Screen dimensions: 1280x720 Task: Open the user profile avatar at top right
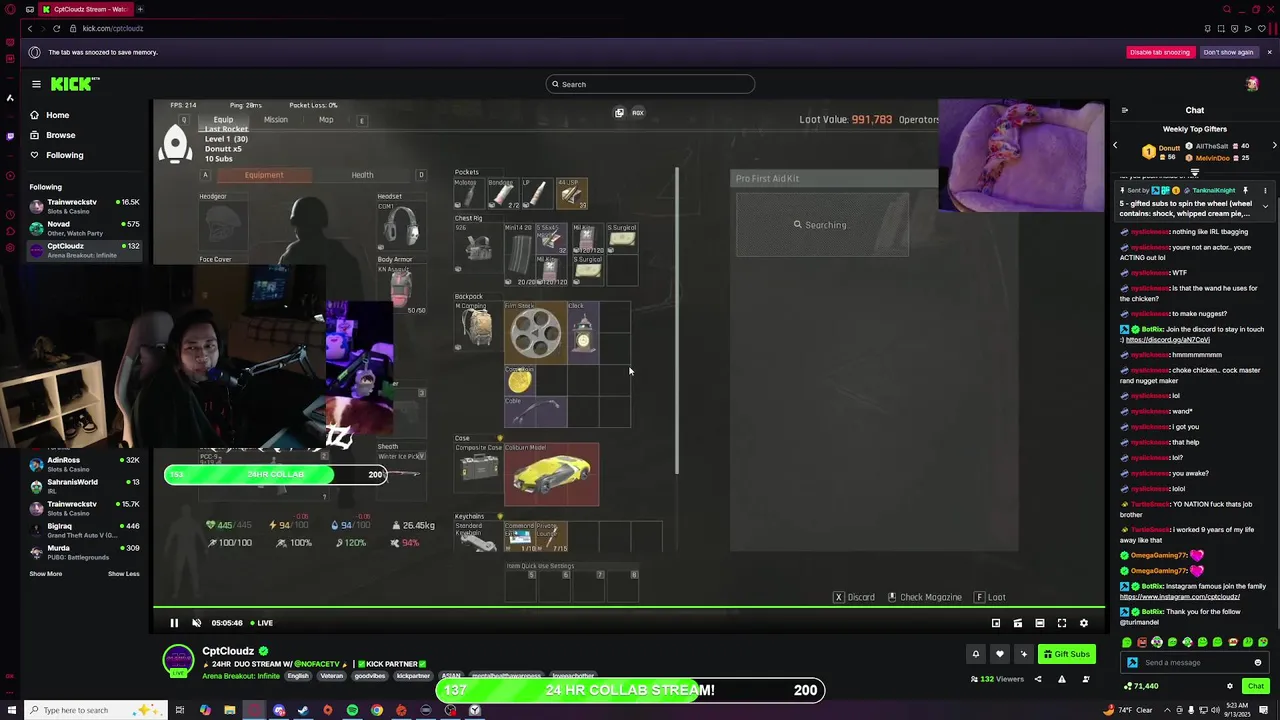[x=1252, y=84]
